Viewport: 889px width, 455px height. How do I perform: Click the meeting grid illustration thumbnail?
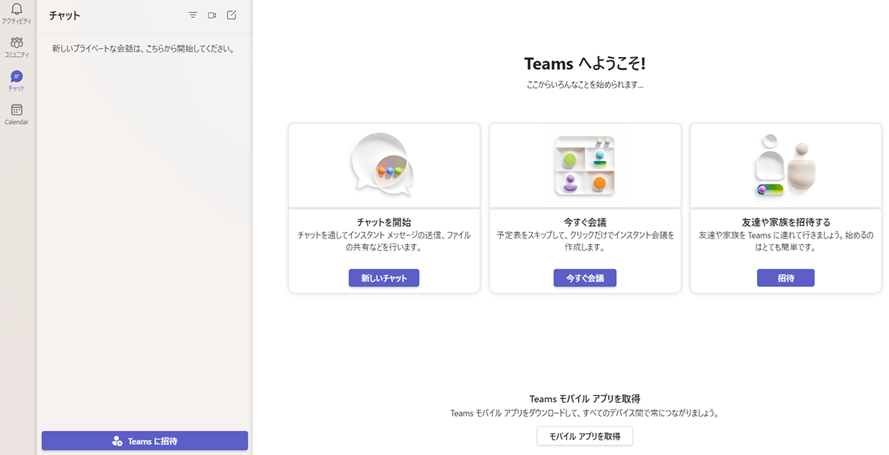(x=585, y=165)
